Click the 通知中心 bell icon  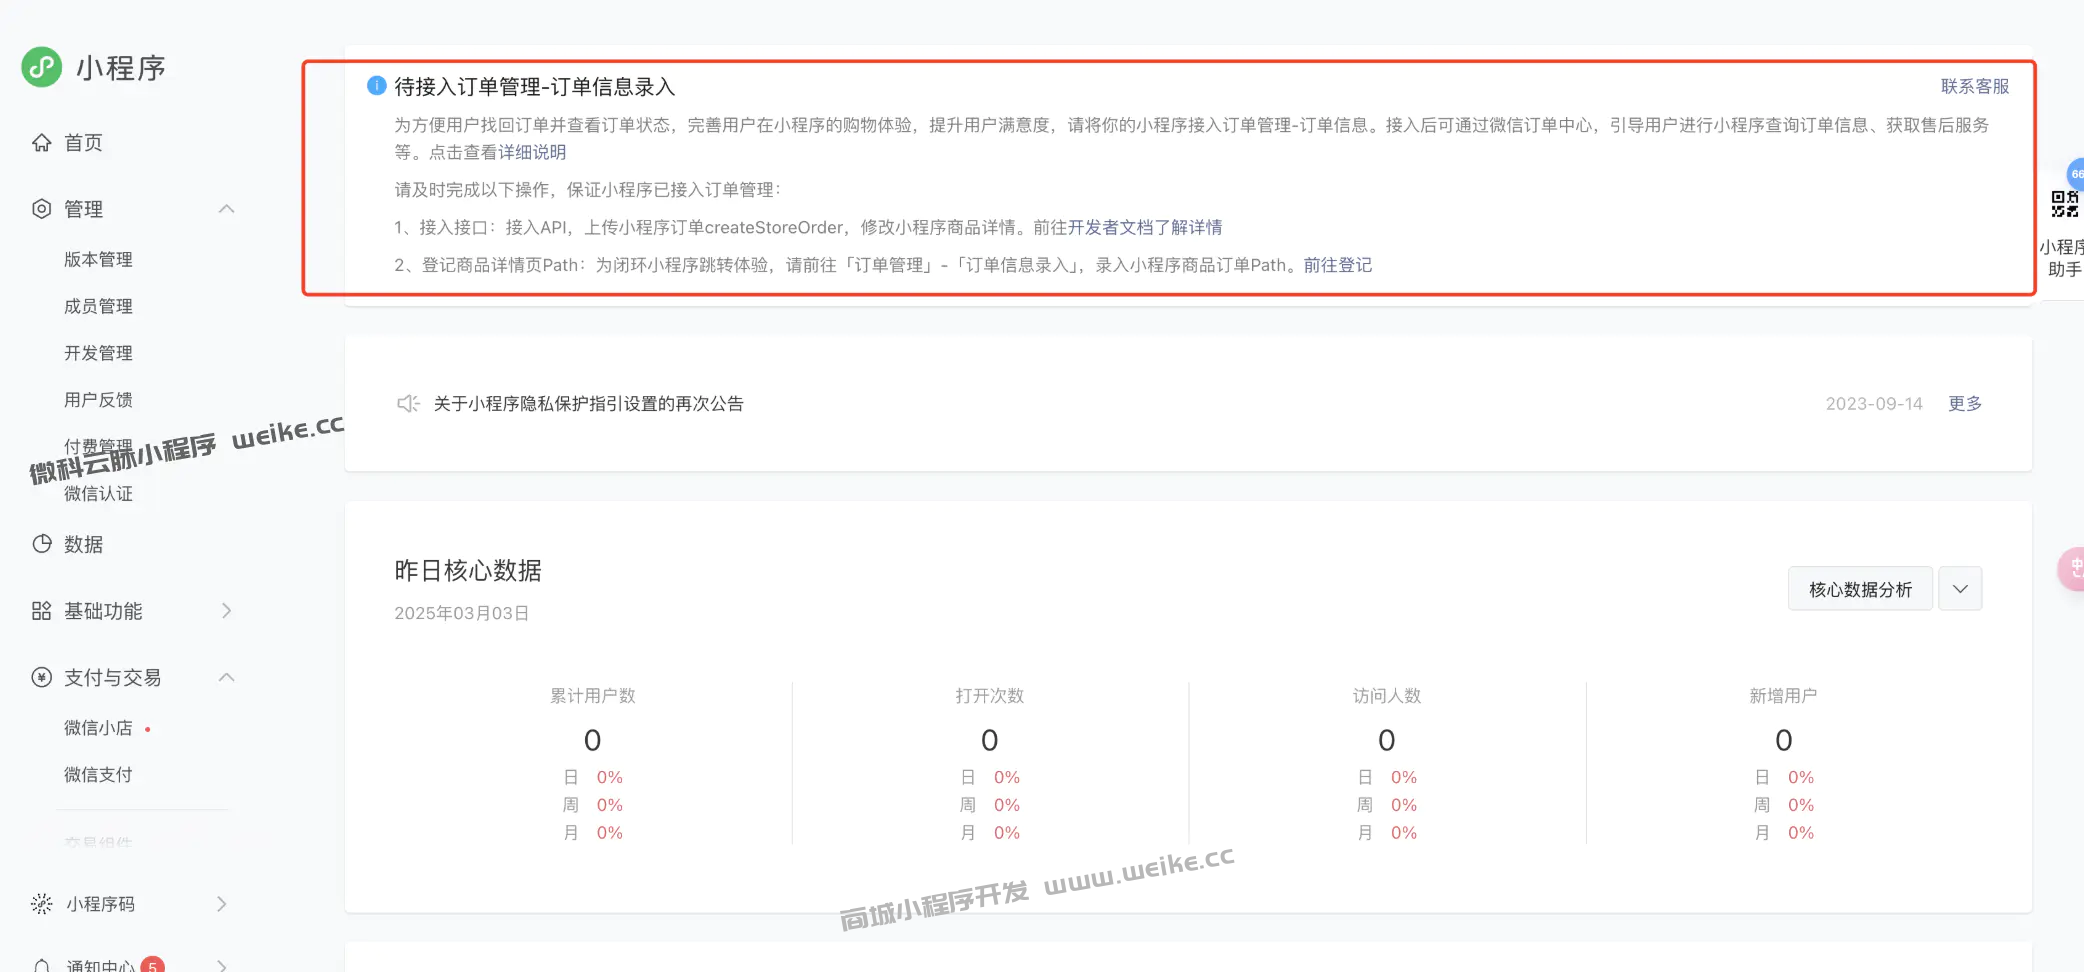pos(42,966)
